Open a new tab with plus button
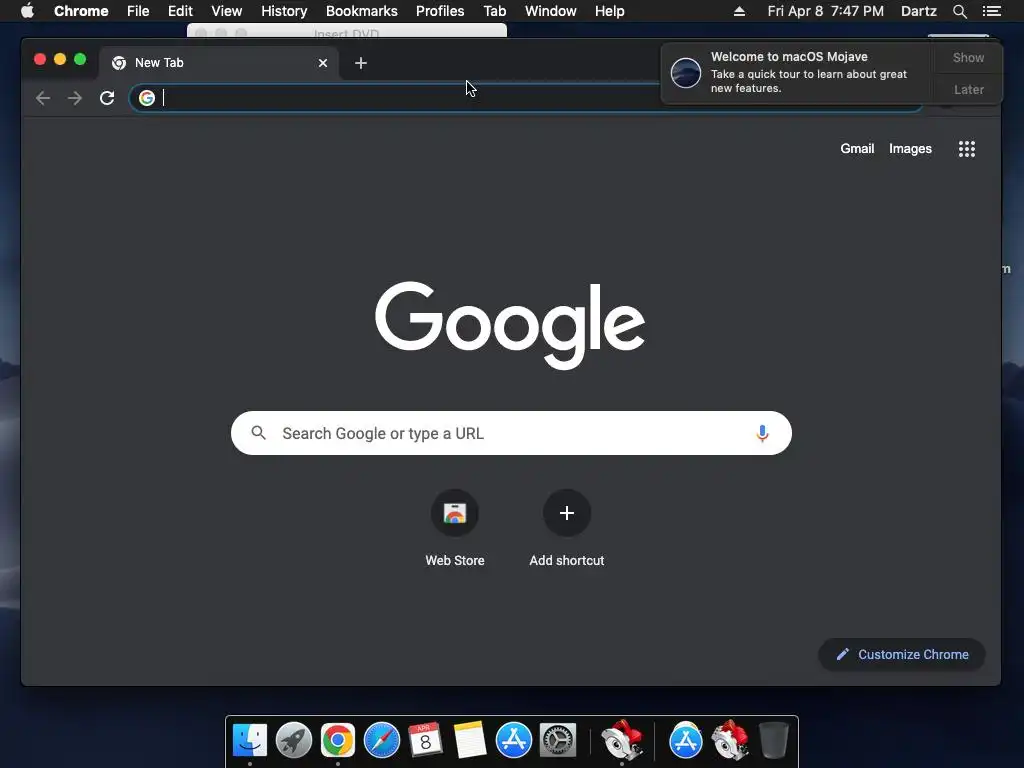This screenshot has width=1024, height=768. (360, 63)
